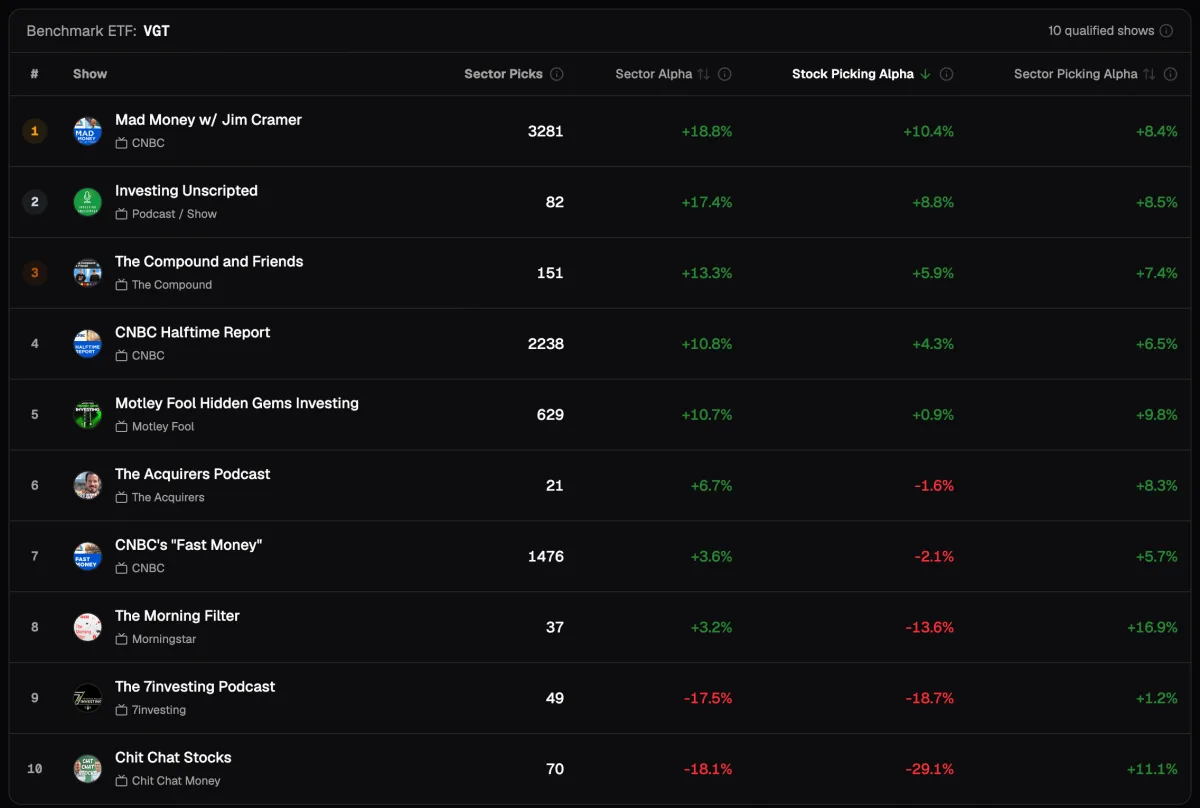
Task: Click info icon next to qualified shows
Action: [1166, 31]
